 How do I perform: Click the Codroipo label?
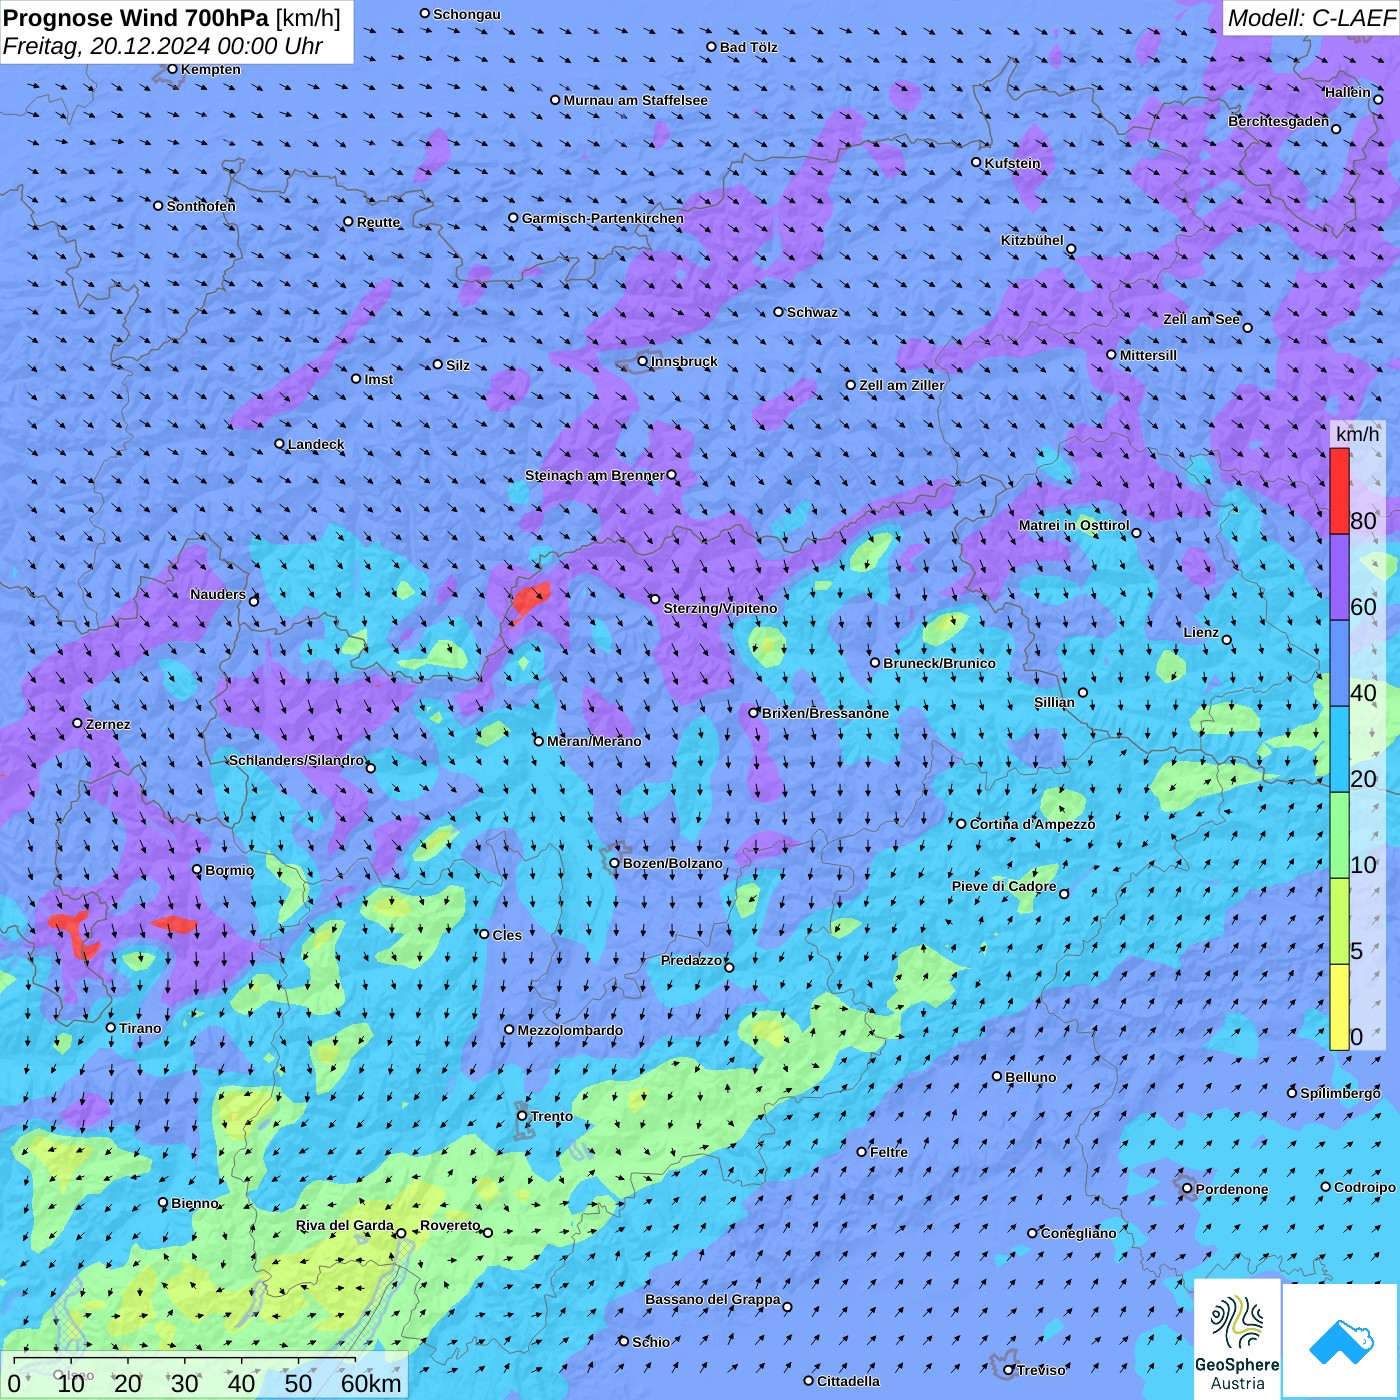point(1365,1187)
